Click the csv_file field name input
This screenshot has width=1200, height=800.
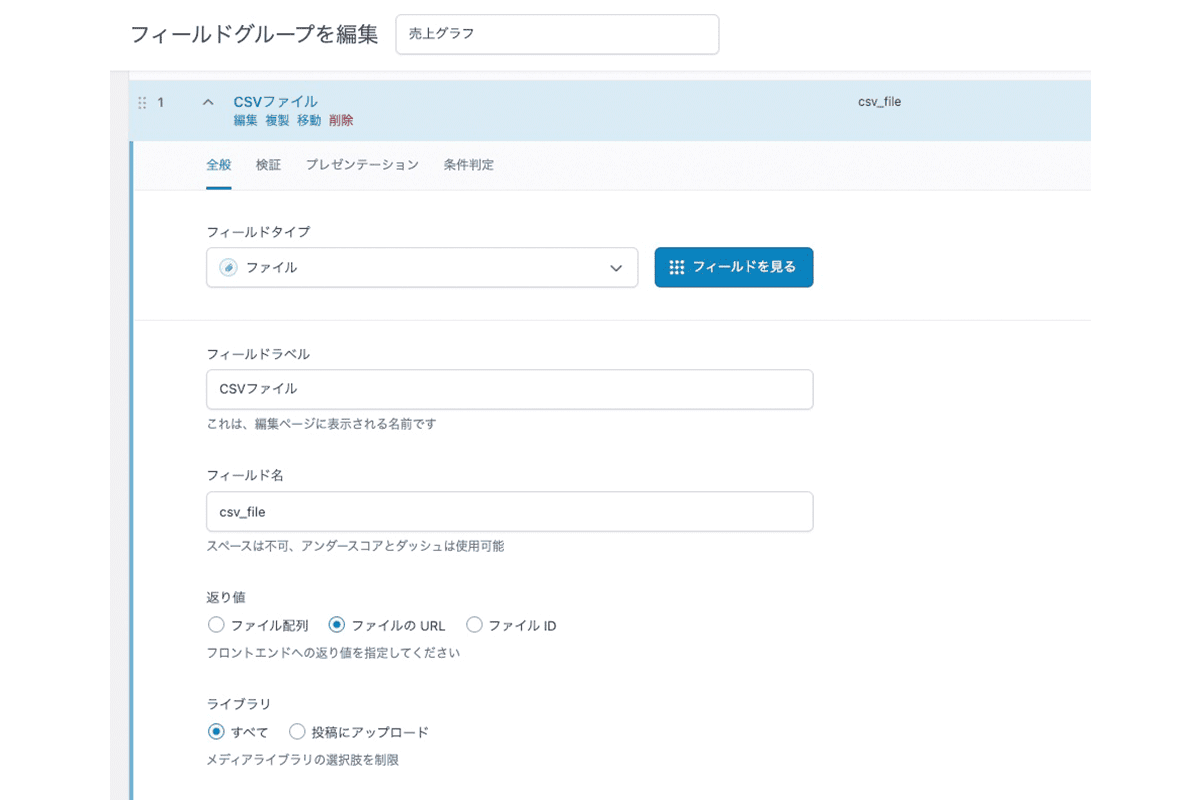click(510, 511)
